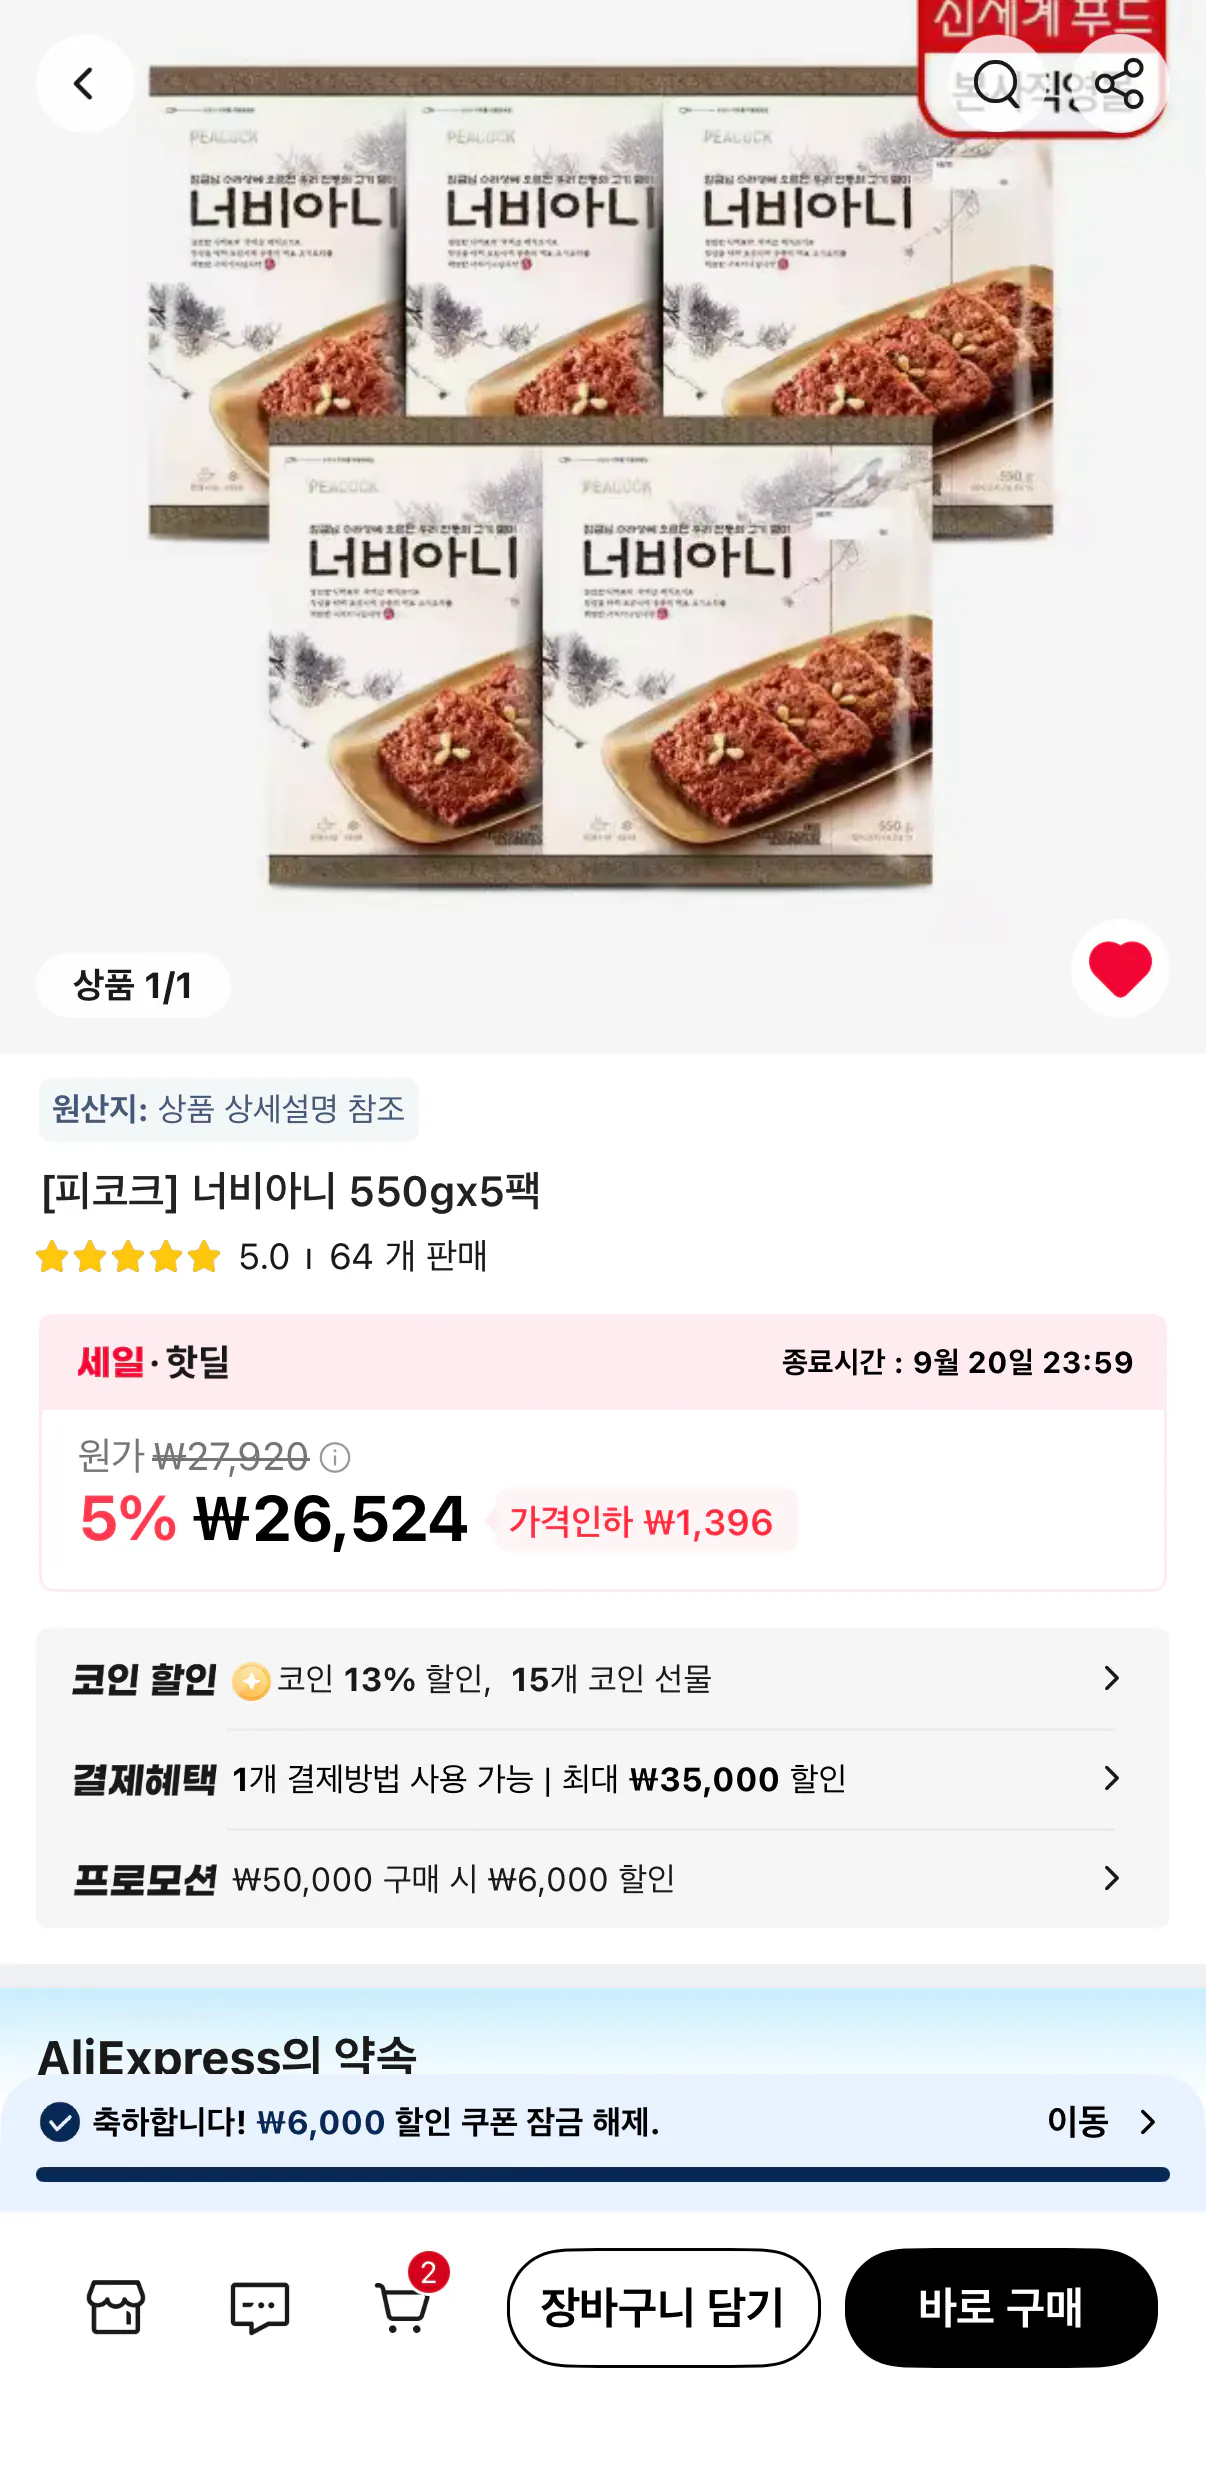This screenshot has height=2470, width=1206.
Task: Open chat message icon
Action: pos(260,2307)
